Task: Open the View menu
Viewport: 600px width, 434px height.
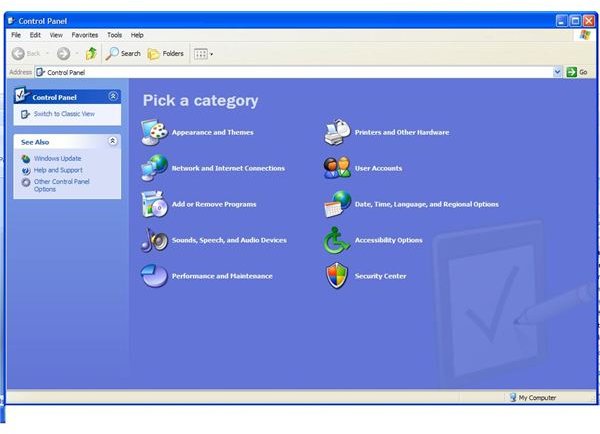Action: coord(56,35)
